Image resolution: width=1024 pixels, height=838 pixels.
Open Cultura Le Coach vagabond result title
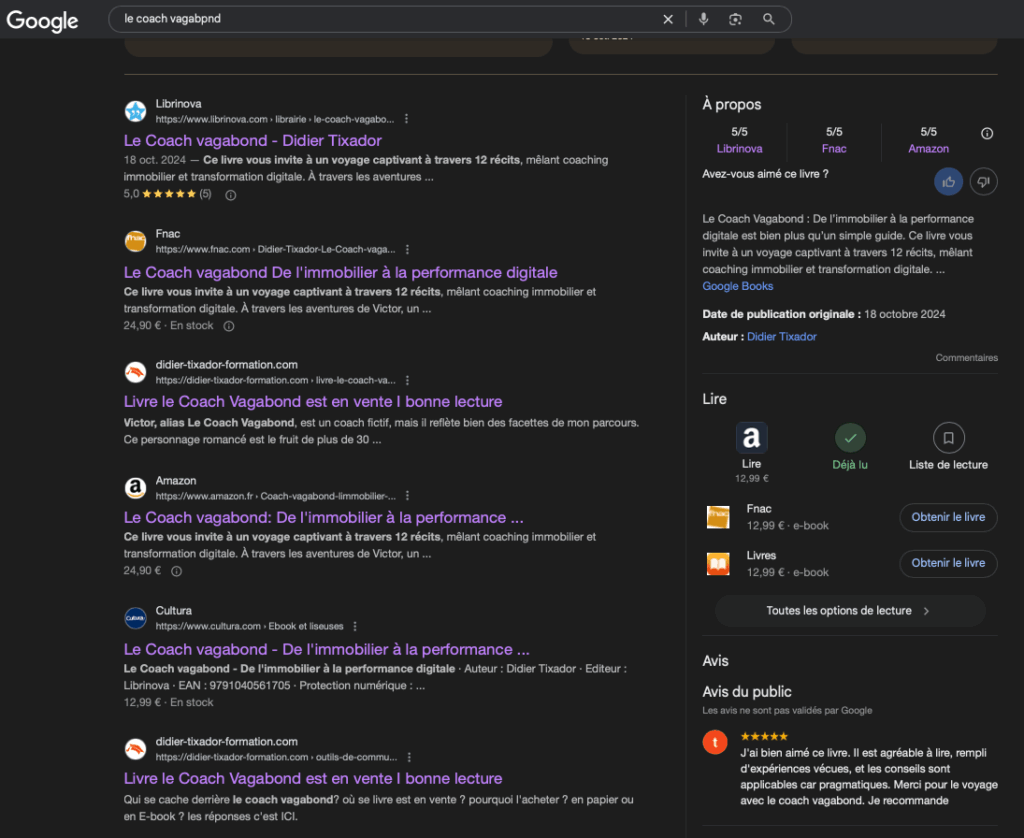click(x=327, y=649)
